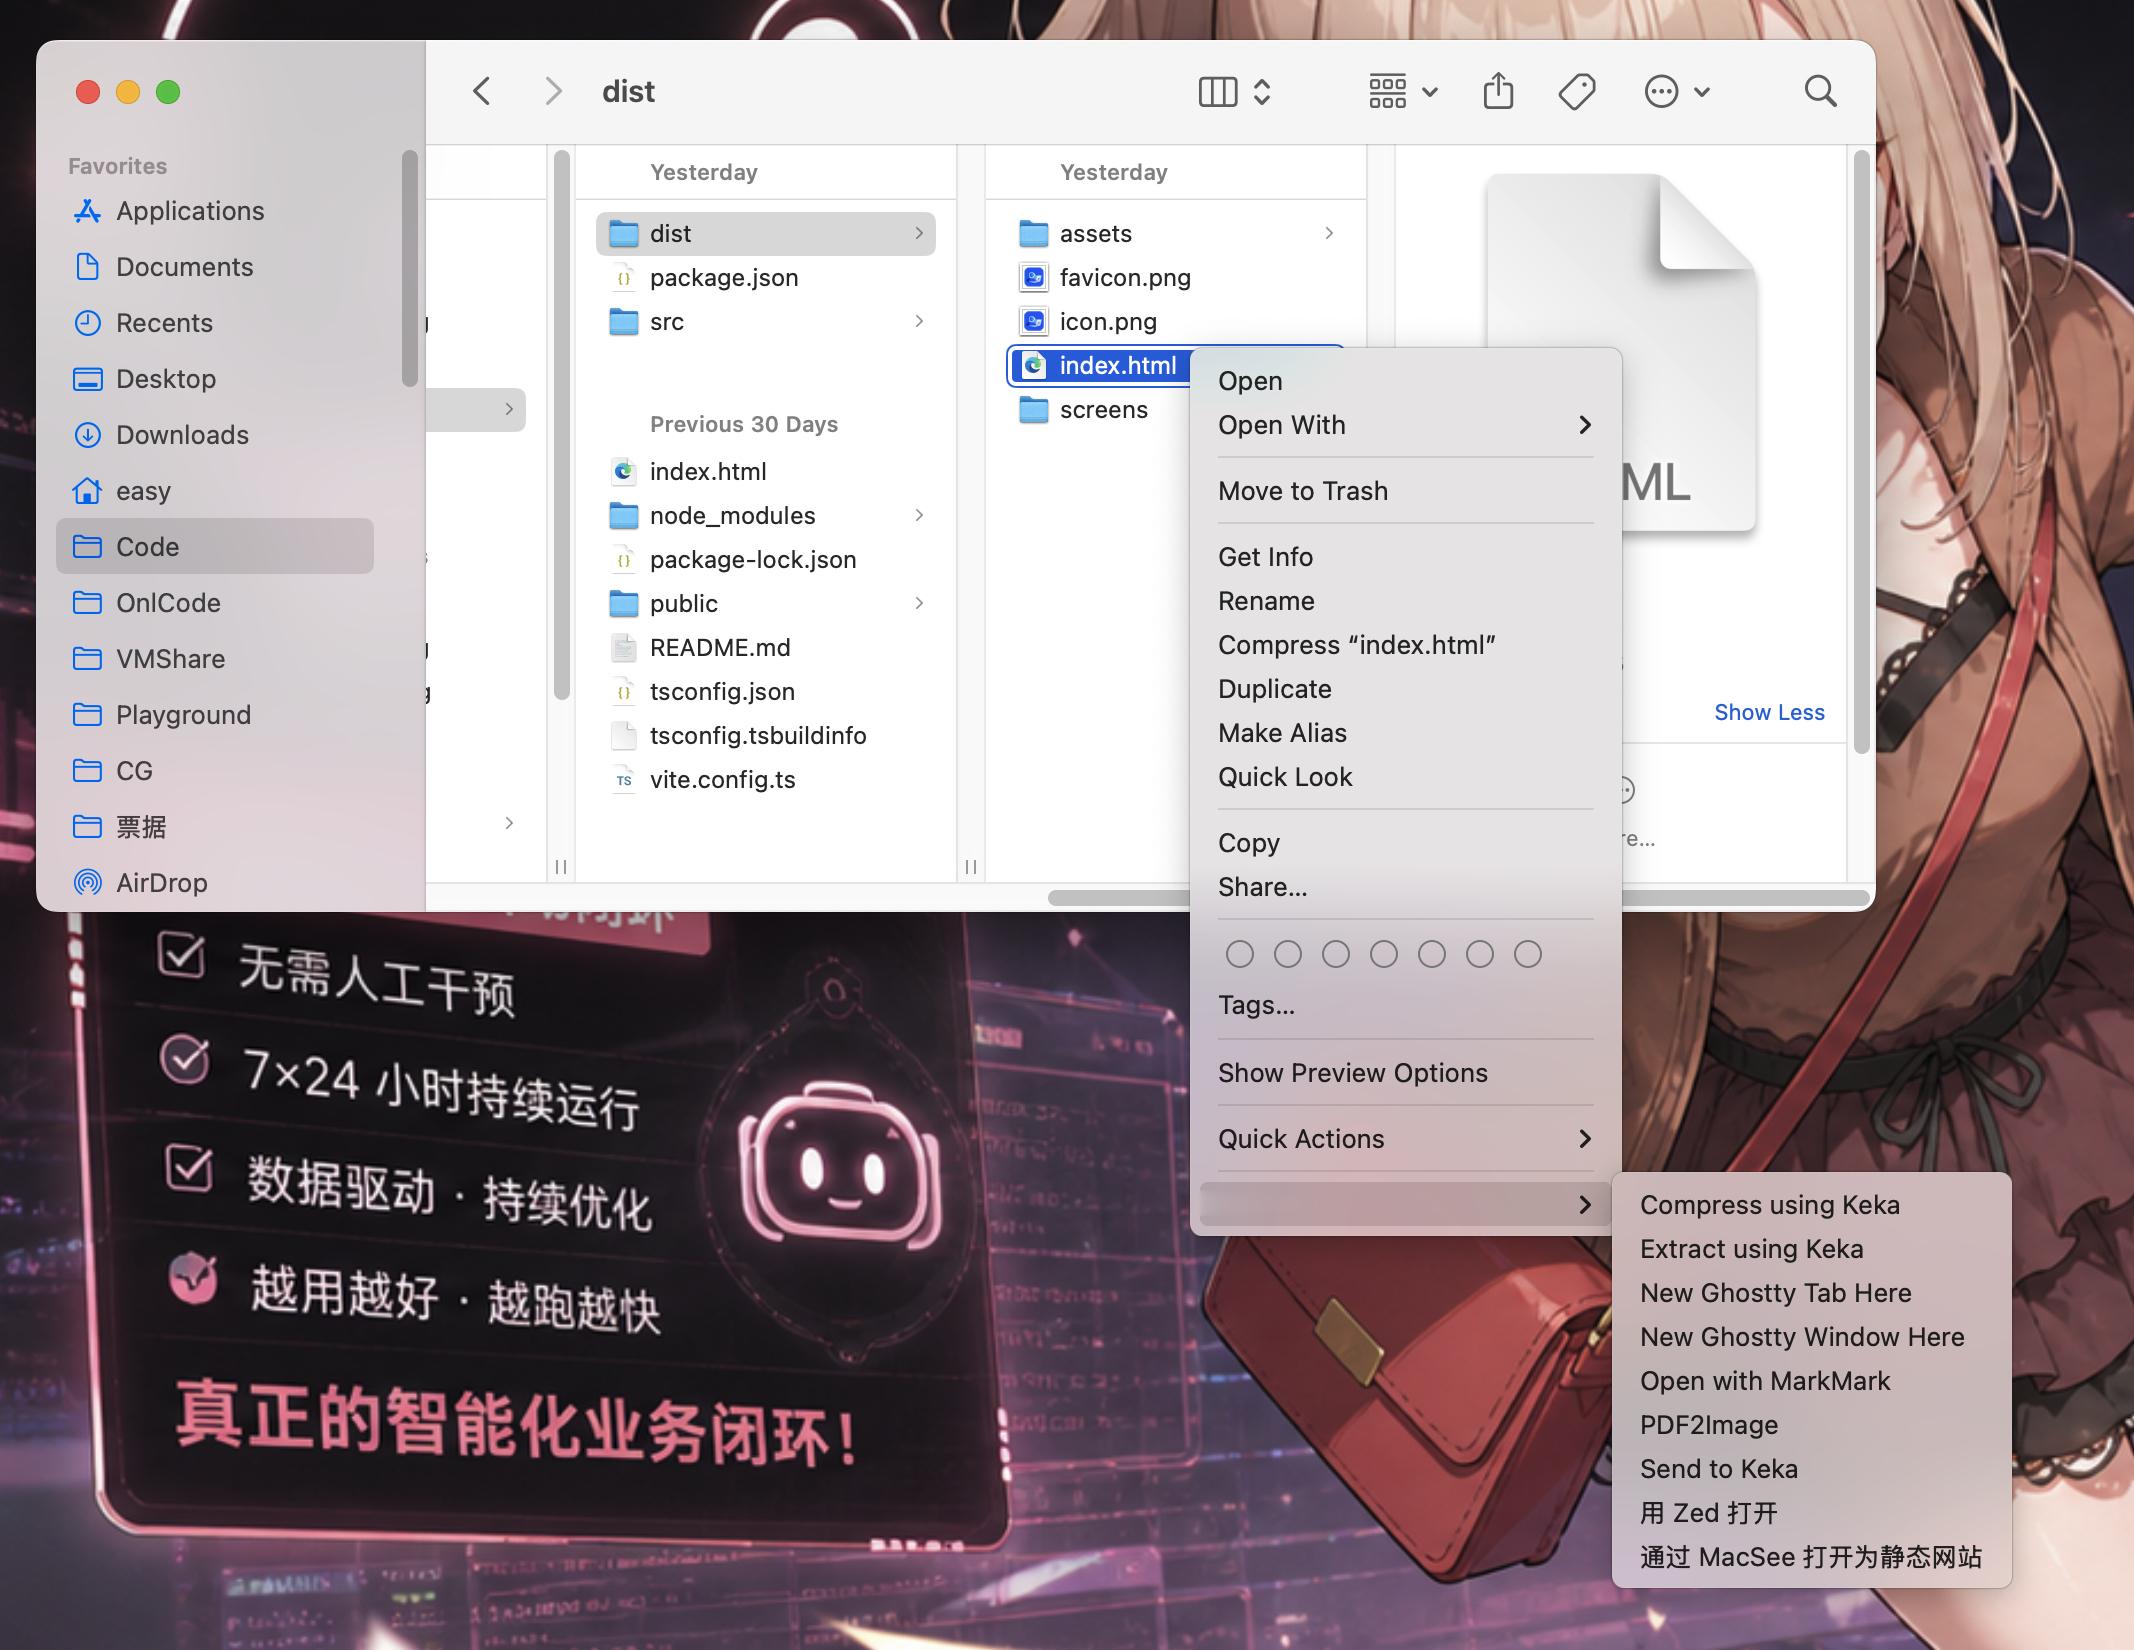Expand the Open With submenu
2134x1650 pixels.
coord(1405,425)
